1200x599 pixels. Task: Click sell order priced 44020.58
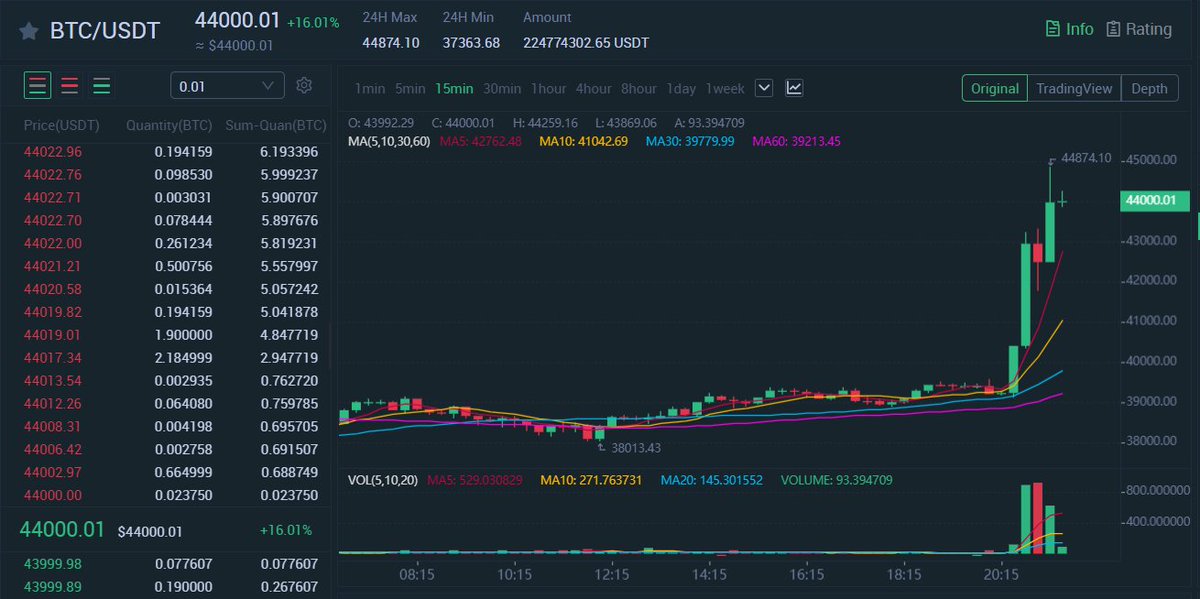click(170, 289)
